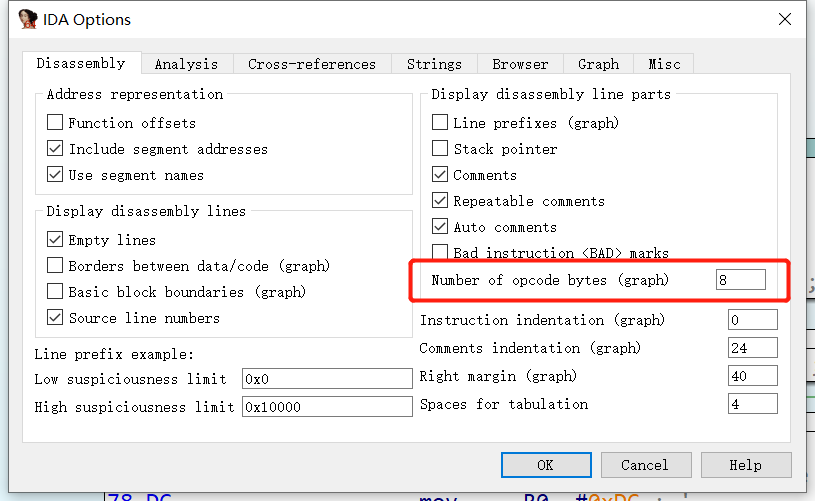Toggle Repeatable comments checkbox
Screen dimensions: 815x501
440,200
